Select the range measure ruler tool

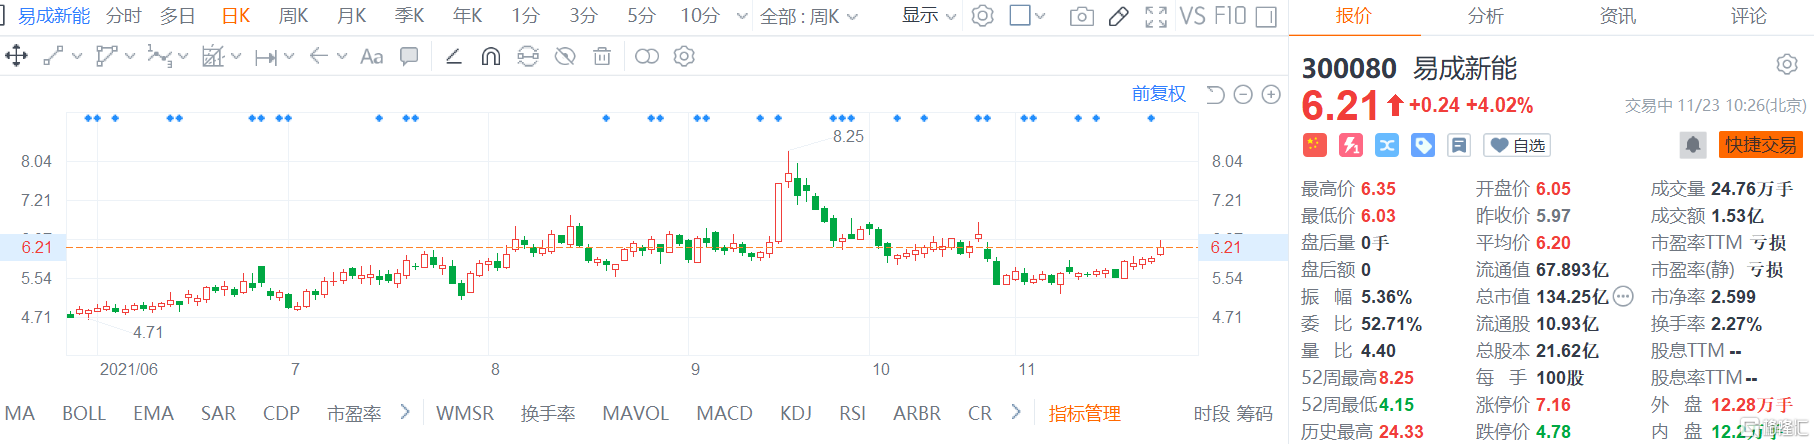tap(266, 57)
